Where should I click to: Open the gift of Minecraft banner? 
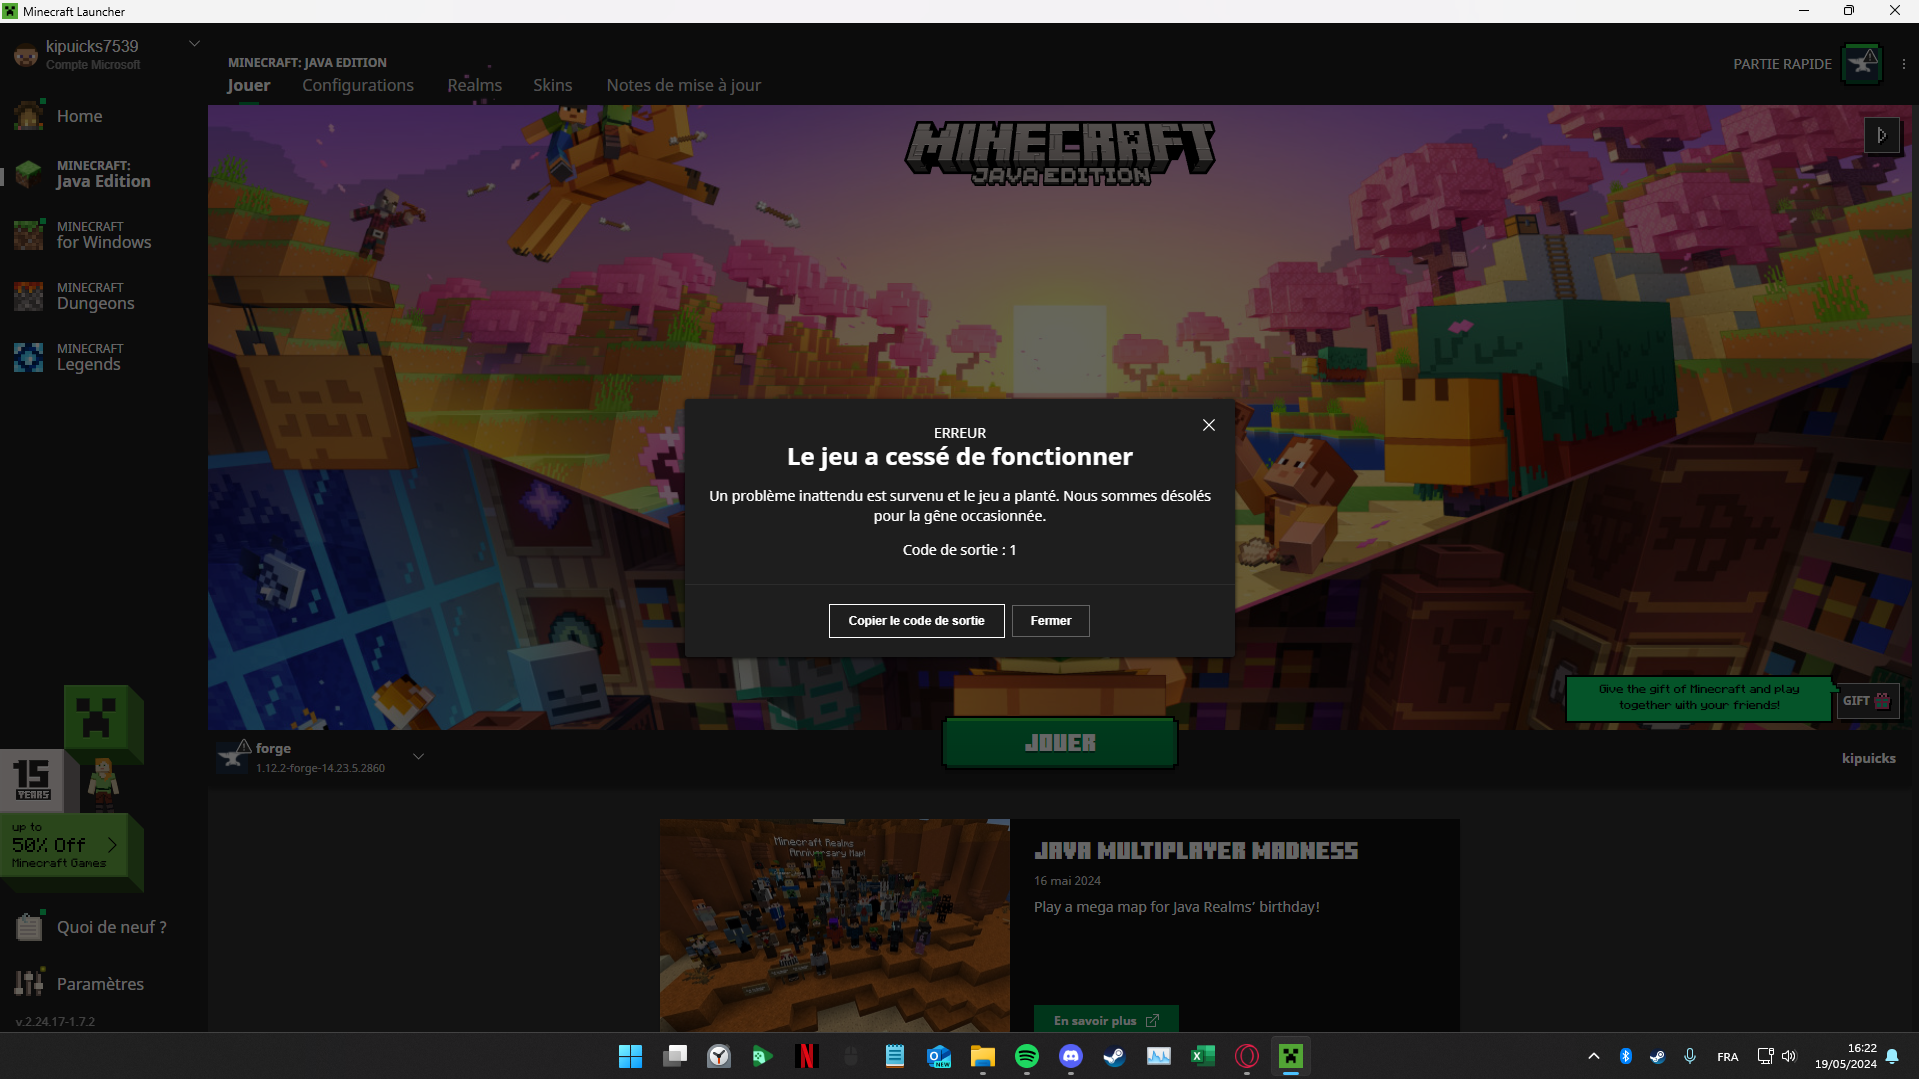point(1699,698)
